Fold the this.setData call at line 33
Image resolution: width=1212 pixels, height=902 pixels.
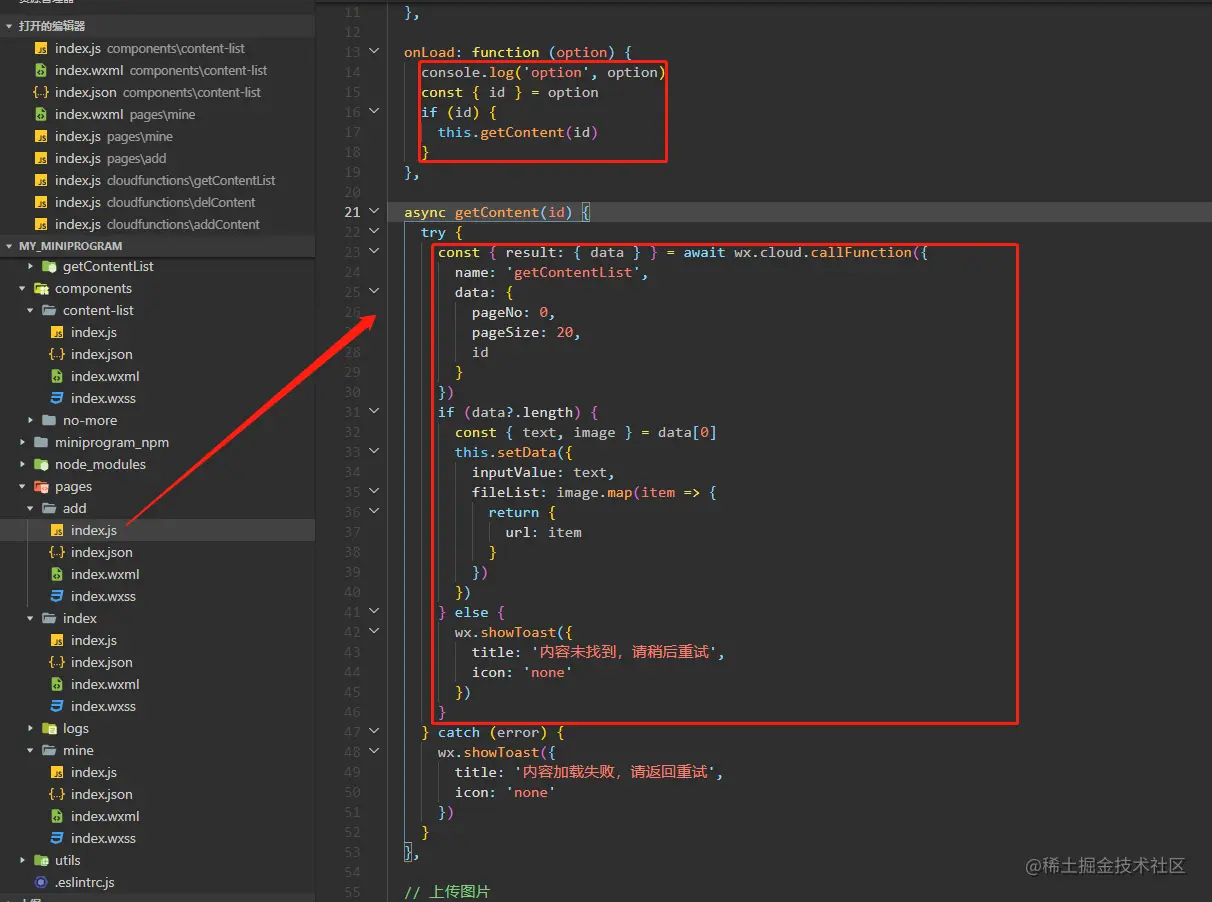(x=374, y=451)
